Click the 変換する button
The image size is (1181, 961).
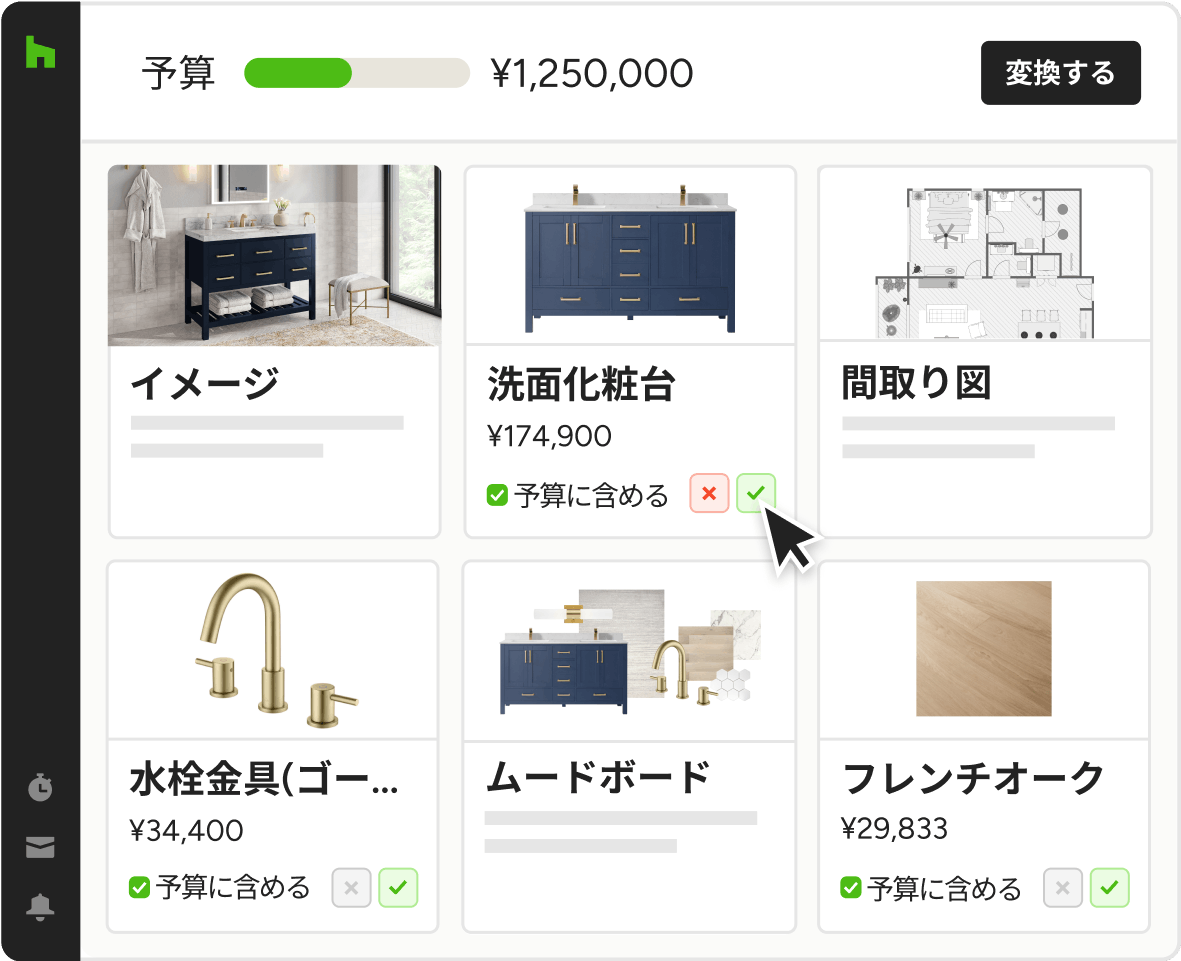[1060, 73]
